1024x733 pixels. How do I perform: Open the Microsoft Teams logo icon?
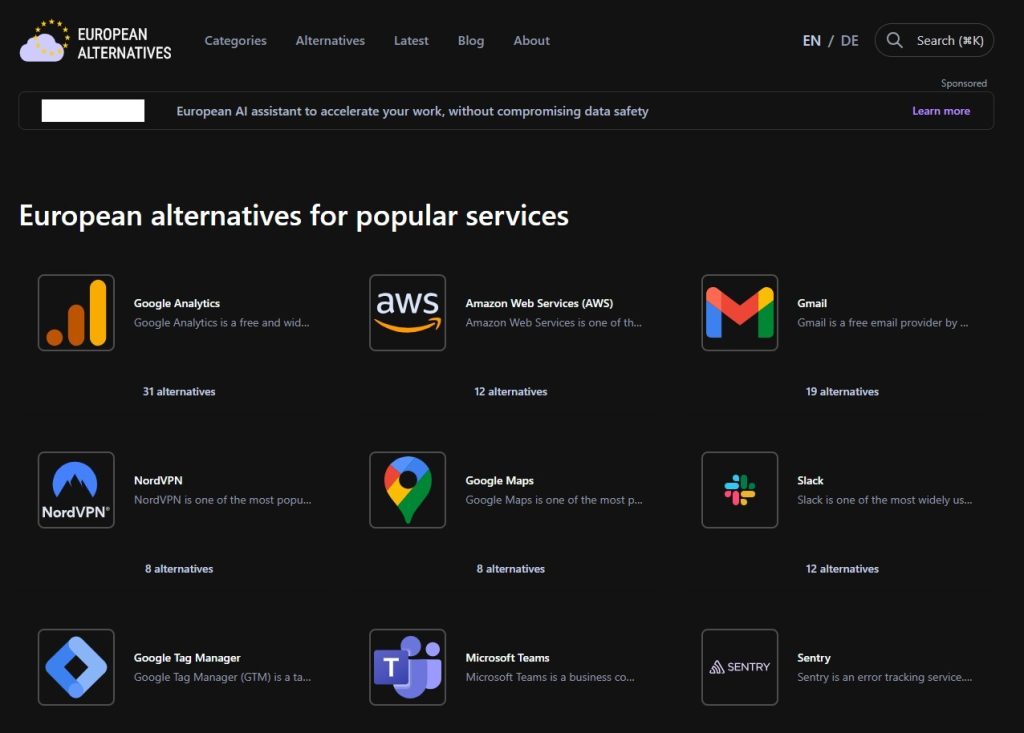click(407, 667)
